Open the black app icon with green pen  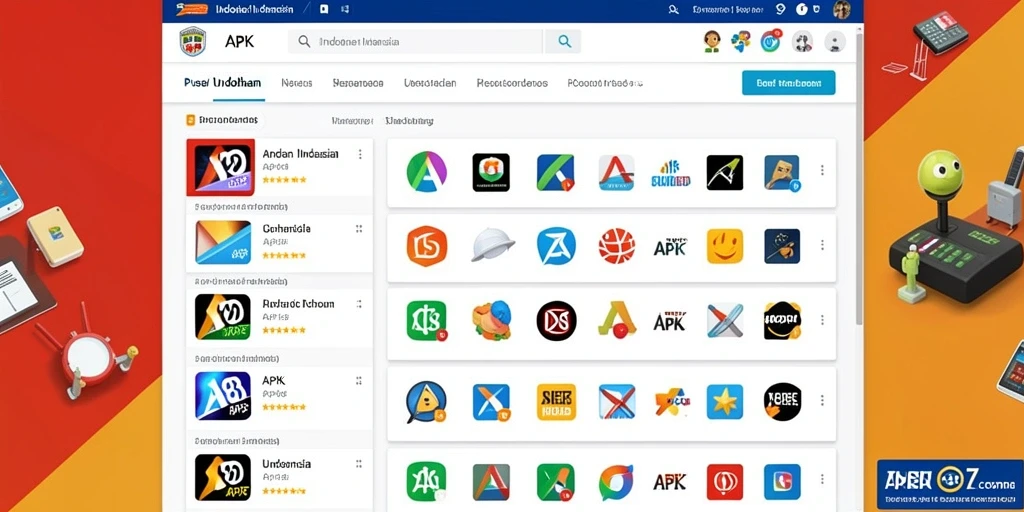pyautogui.click(x=724, y=172)
